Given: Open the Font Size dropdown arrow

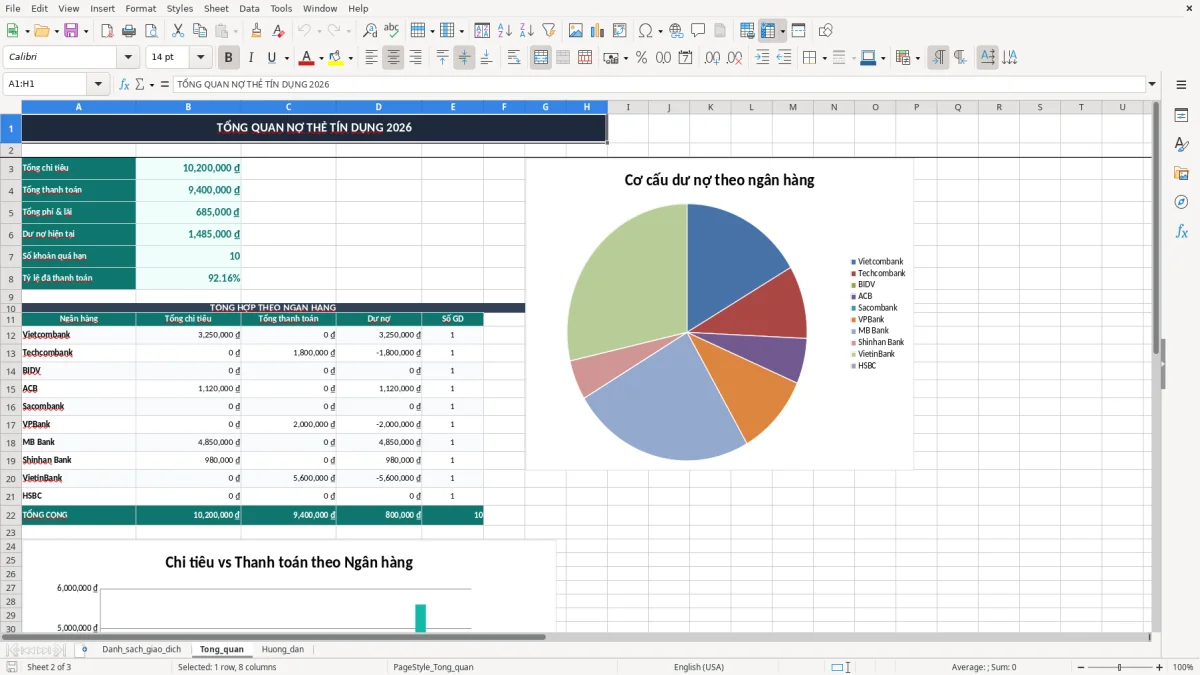Looking at the screenshot, I should pyautogui.click(x=201, y=58).
